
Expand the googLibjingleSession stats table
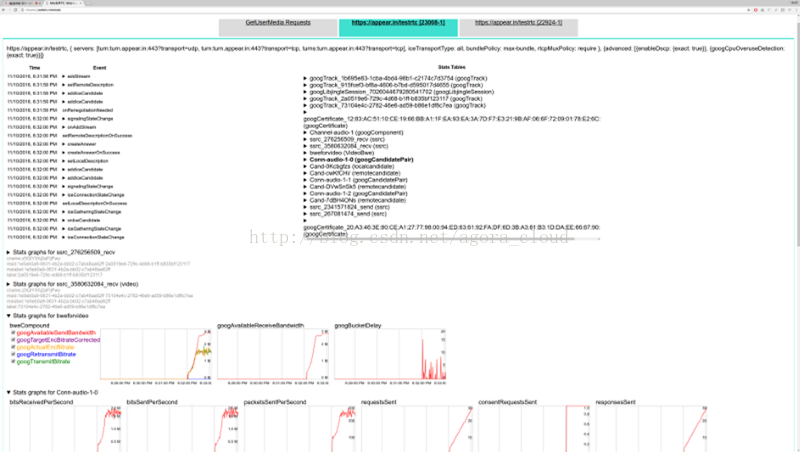pyautogui.click(x=306, y=92)
